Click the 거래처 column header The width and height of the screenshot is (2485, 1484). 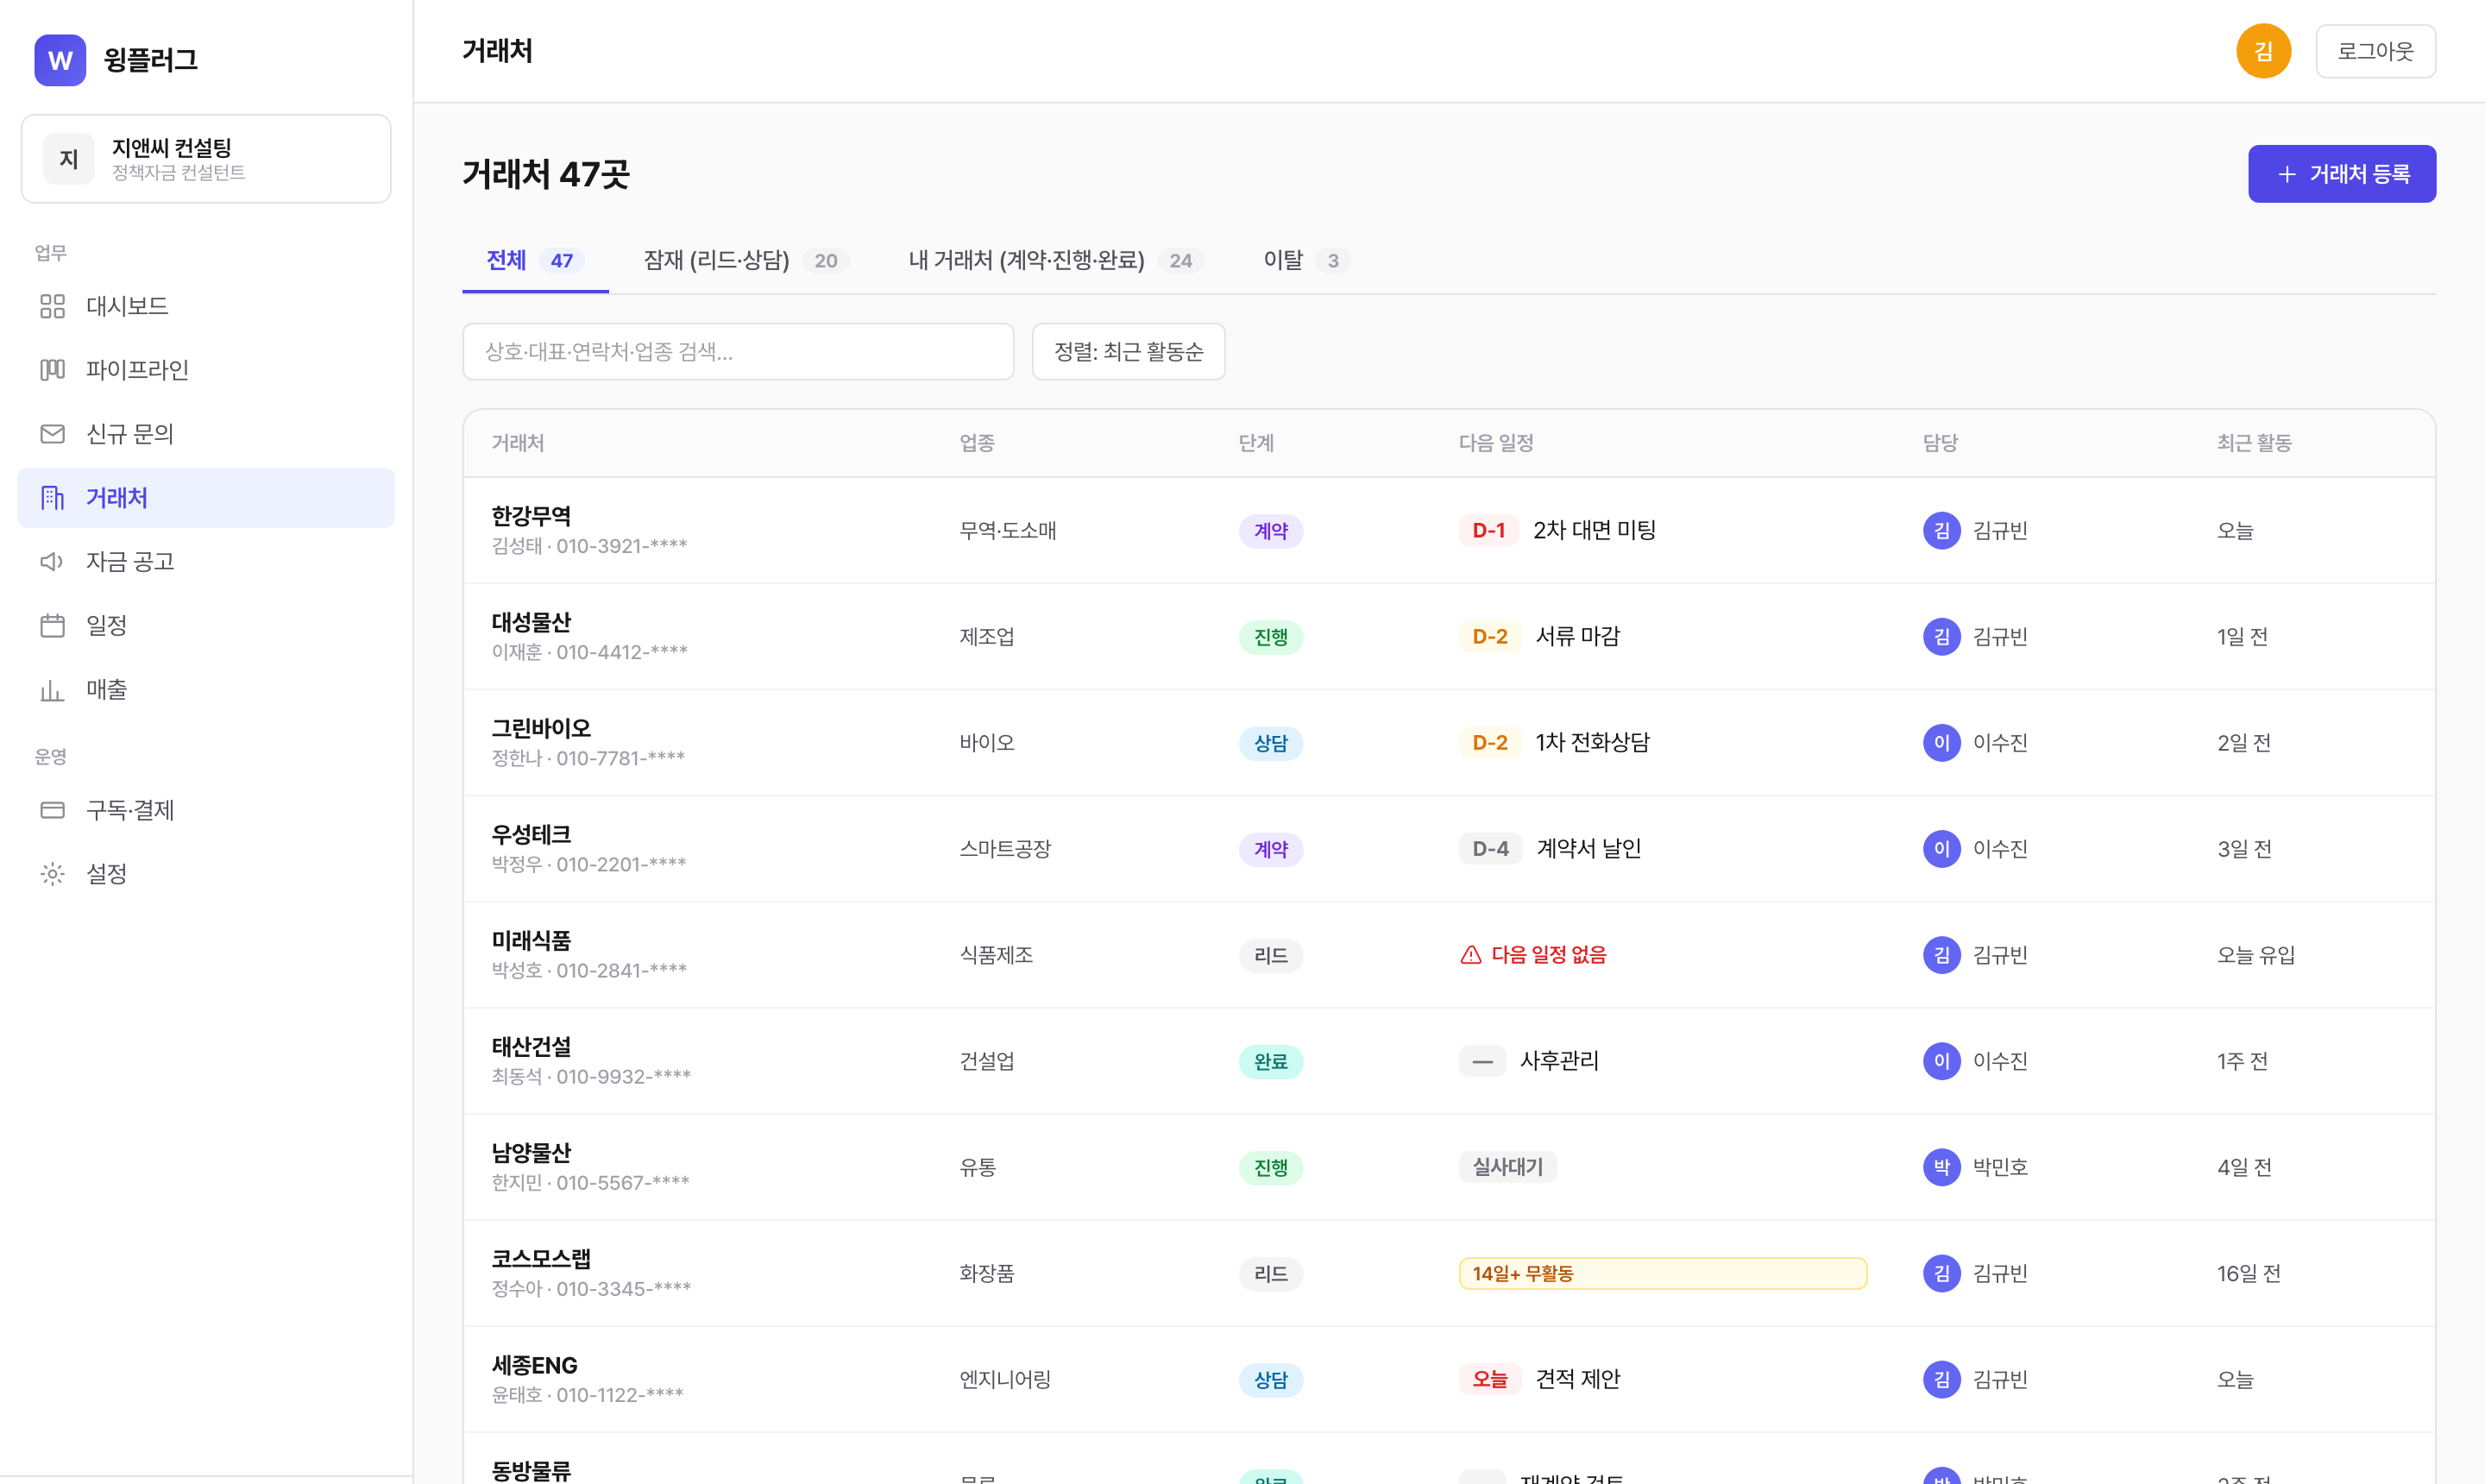click(x=518, y=443)
